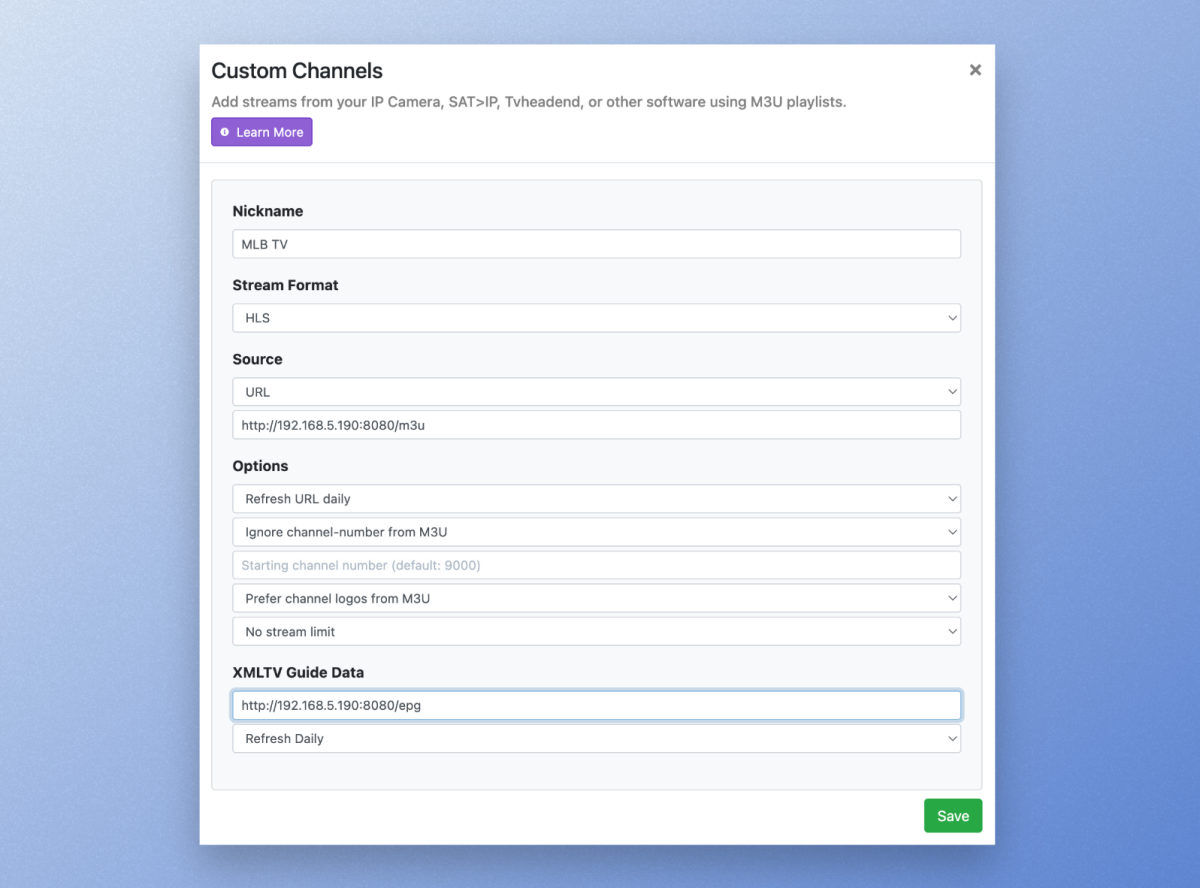The image size is (1200, 888).
Task: Open the No stream limit dropdown
Action: [596, 632]
